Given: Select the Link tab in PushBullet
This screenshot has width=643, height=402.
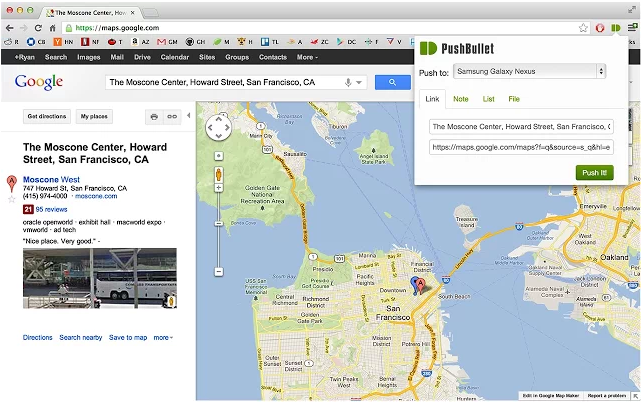Looking at the screenshot, I should [432, 99].
